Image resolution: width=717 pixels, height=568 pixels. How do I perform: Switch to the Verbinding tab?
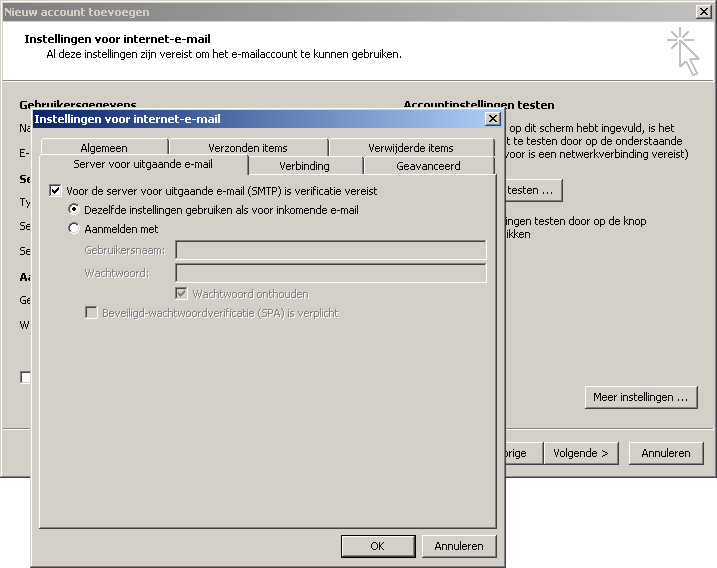coord(304,166)
